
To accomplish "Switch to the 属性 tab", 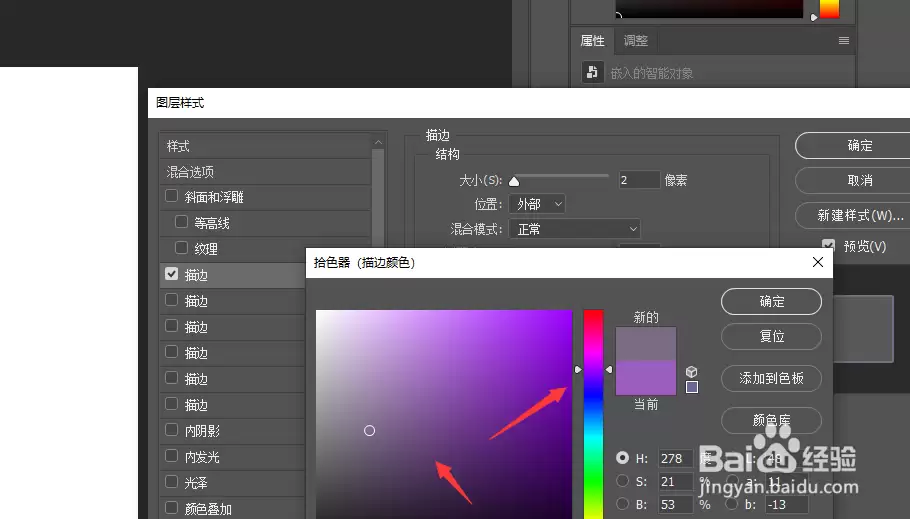I will (593, 41).
